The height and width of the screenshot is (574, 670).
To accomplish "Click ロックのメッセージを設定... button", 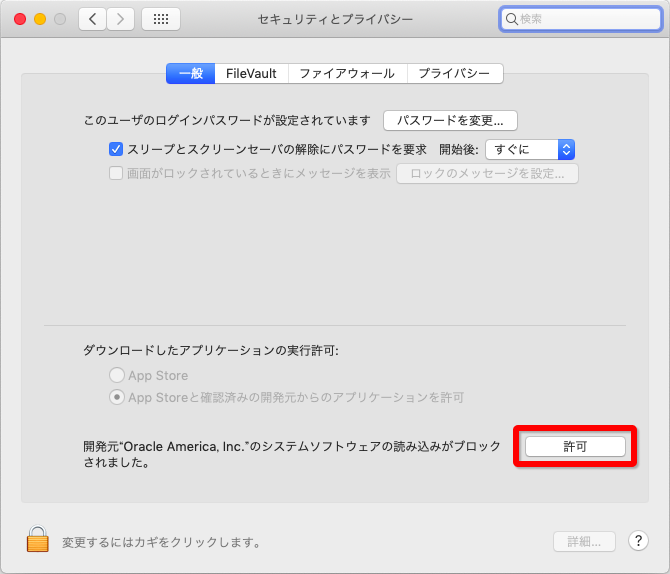I will point(487,174).
